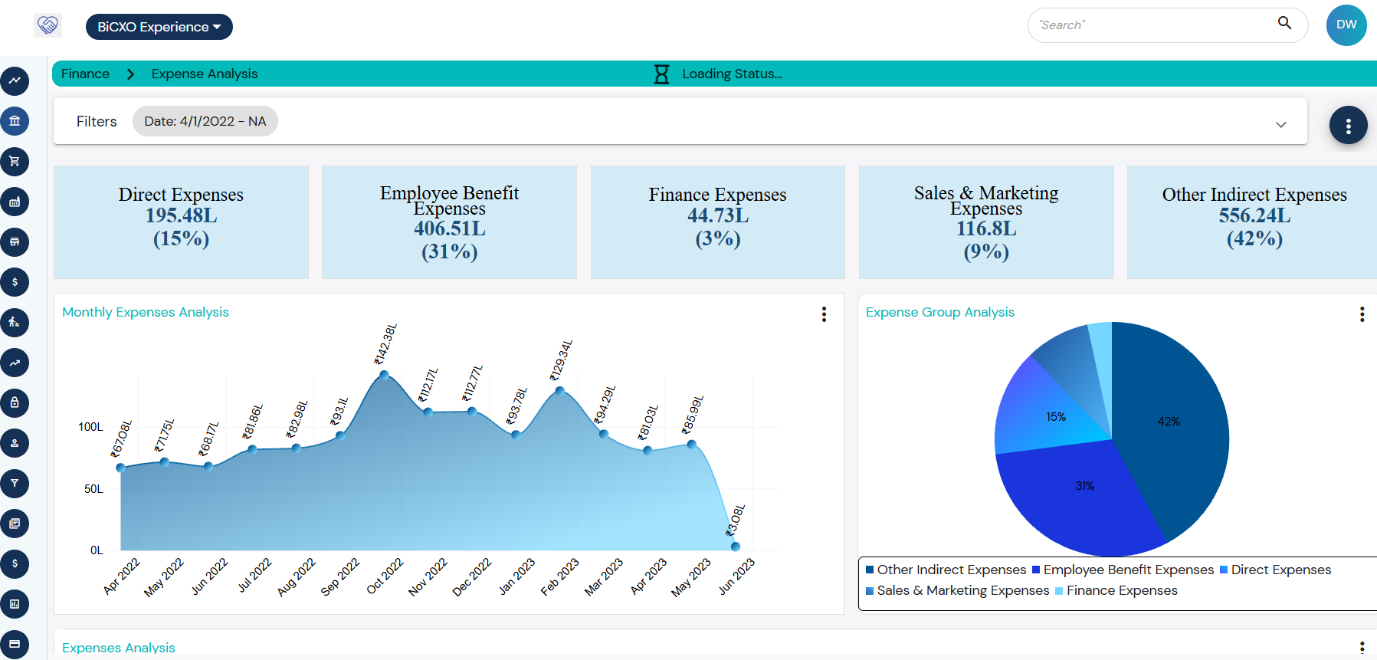Image resolution: width=1377 pixels, height=660 pixels.
Task: Open the dark circular three-dot actions menu
Action: tap(1348, 125)
